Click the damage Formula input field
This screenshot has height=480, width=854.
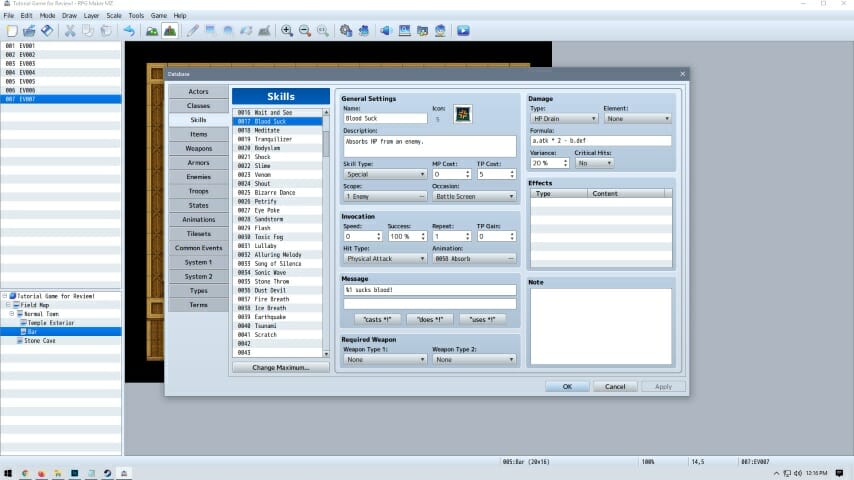(x=600, y=141)
